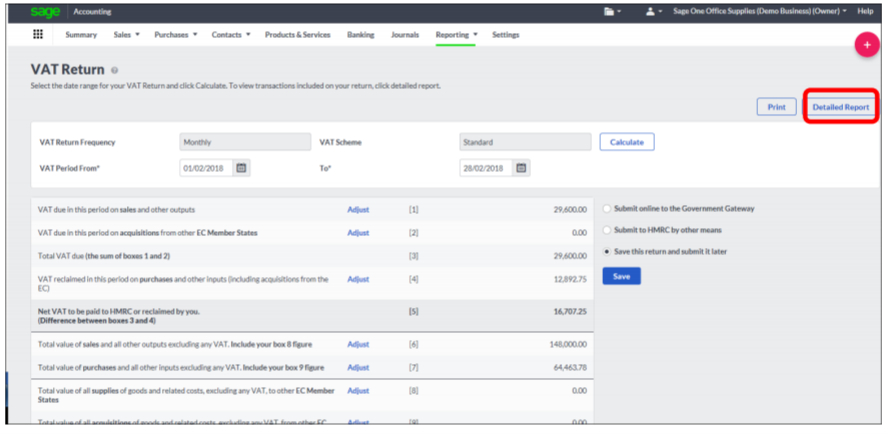The image size is (888, 434).
Task: Select Save this return and submit it later
Action: tap(607, 252)
